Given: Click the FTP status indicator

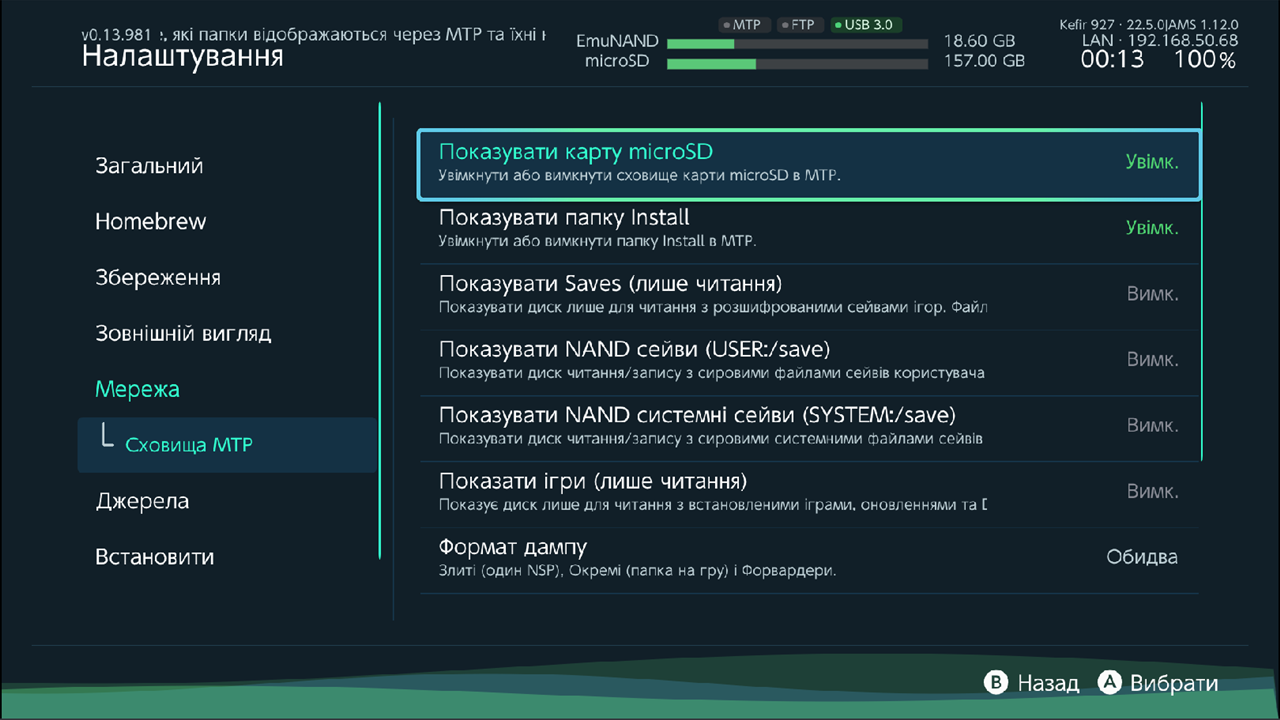Looking at the screenshot, I should (798, 24).
